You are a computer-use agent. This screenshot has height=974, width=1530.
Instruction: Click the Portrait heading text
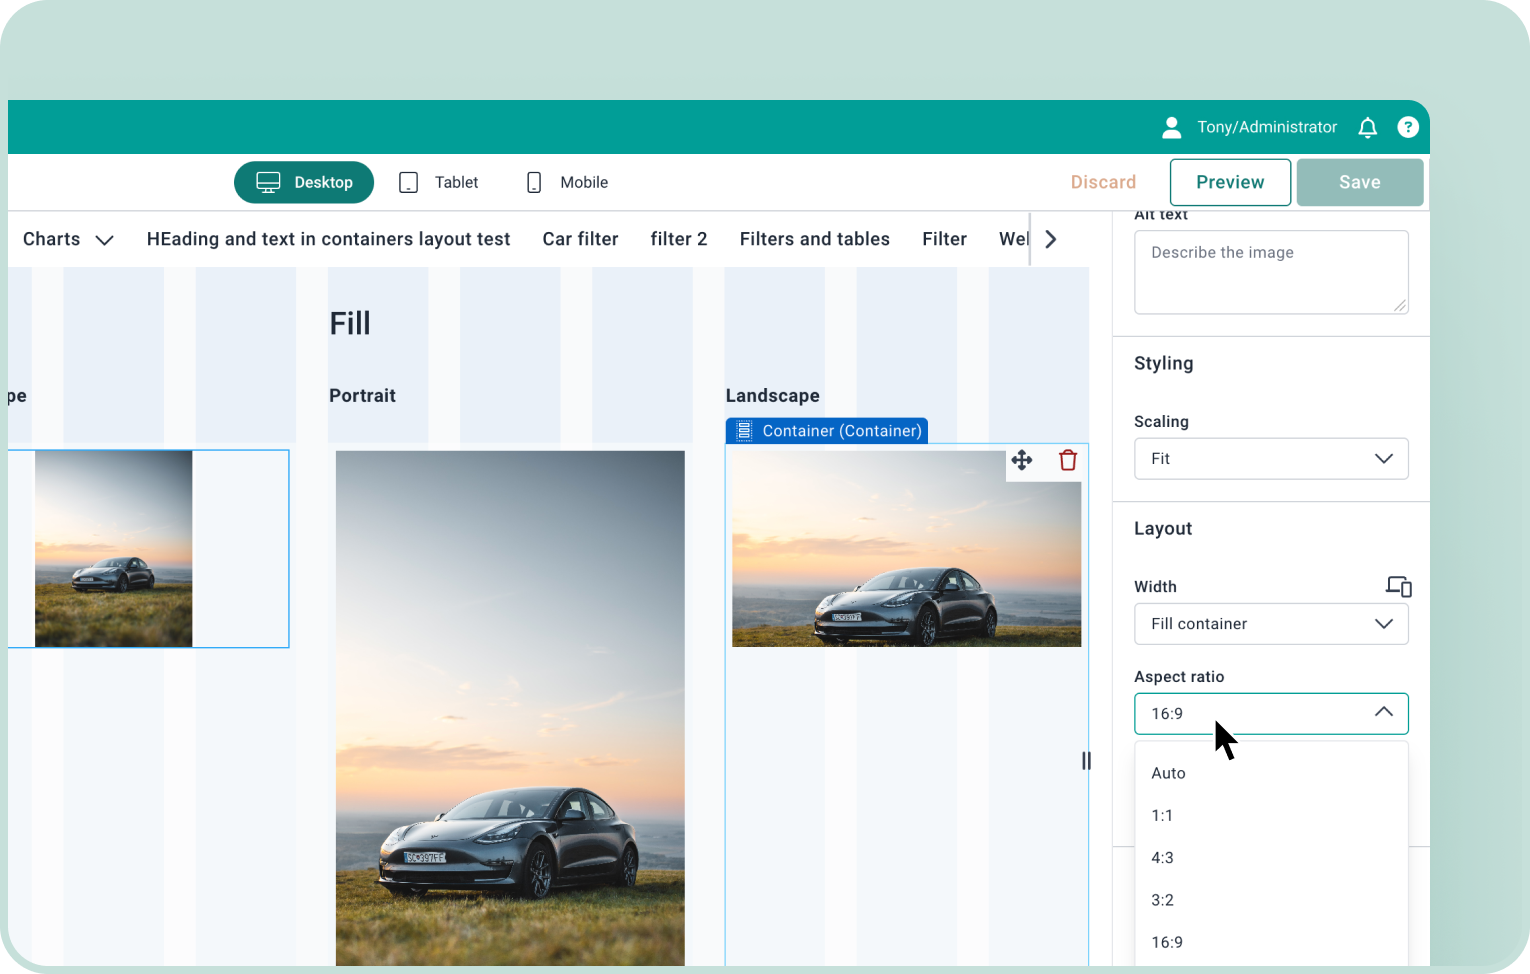[x=362, y=396]
